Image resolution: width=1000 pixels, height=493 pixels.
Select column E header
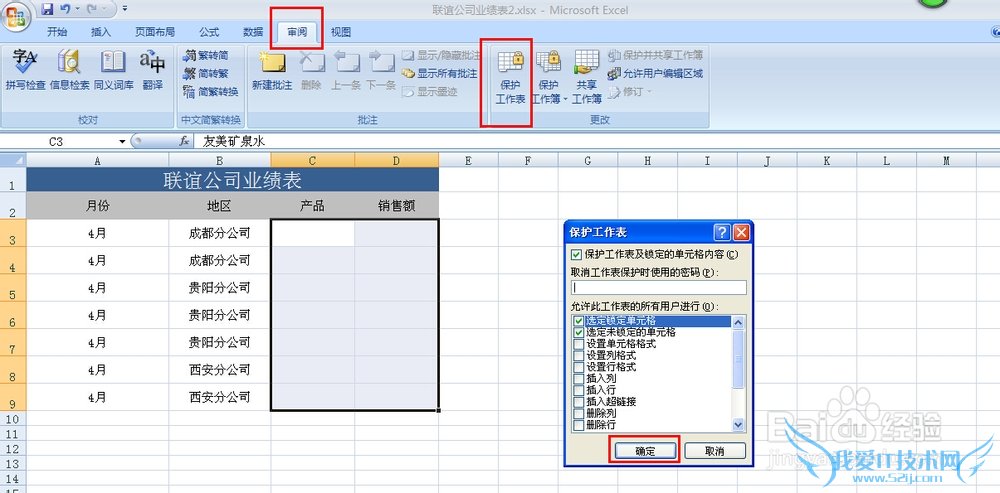coord(468,161)
